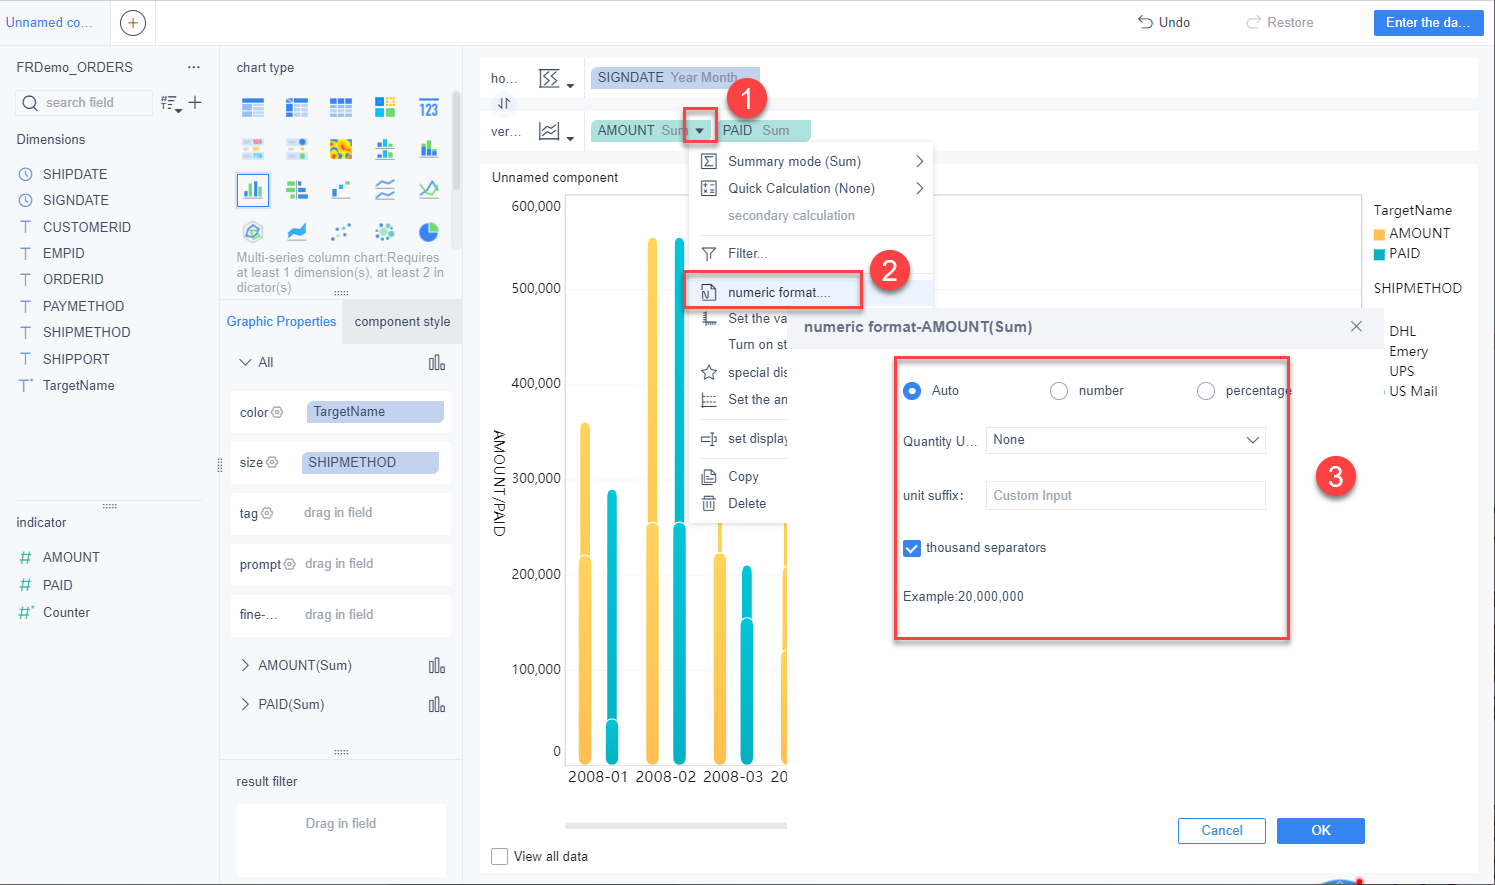Select the Auto format radio button
Screen dimensions: 1495x885
[912, 391]
